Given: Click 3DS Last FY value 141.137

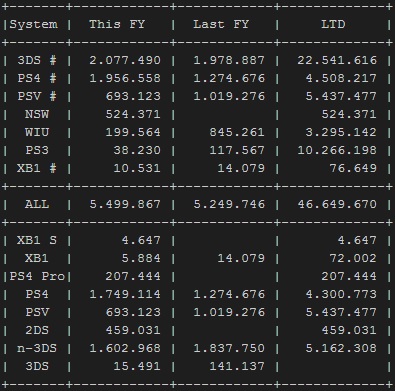Looking at the screenshot, I should point(237,366).
